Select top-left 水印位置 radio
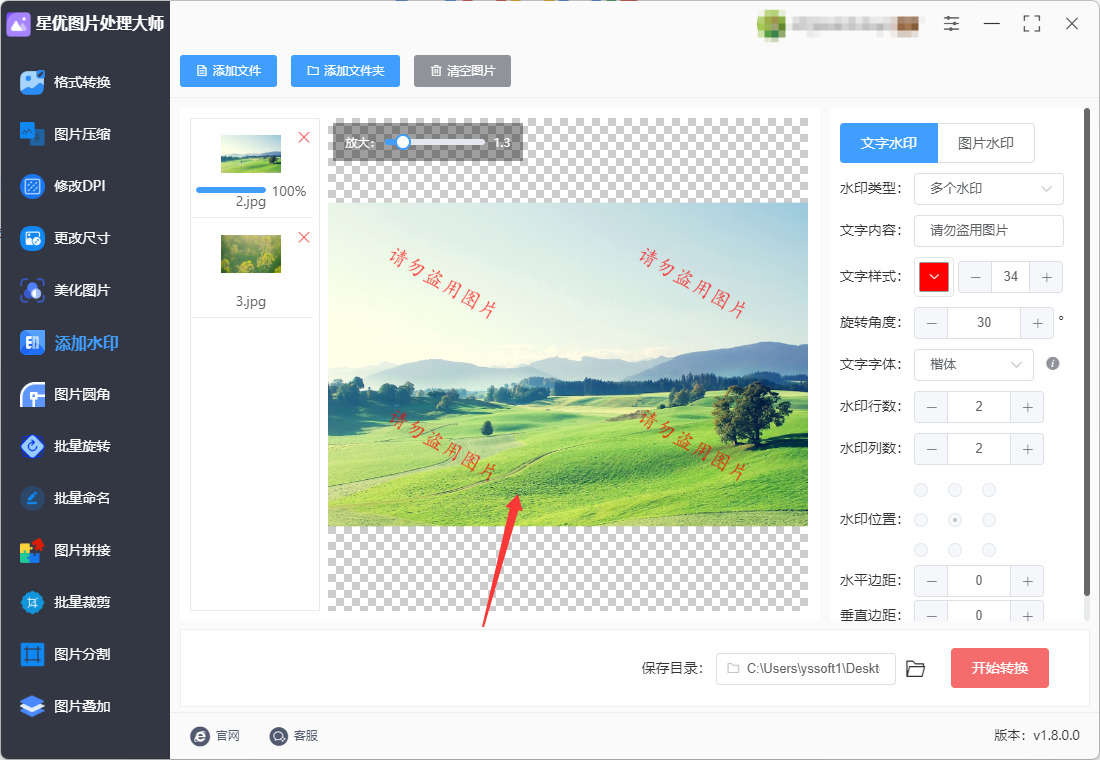The width and height of the screenshot is (1100, 760). tap(921, 490)
